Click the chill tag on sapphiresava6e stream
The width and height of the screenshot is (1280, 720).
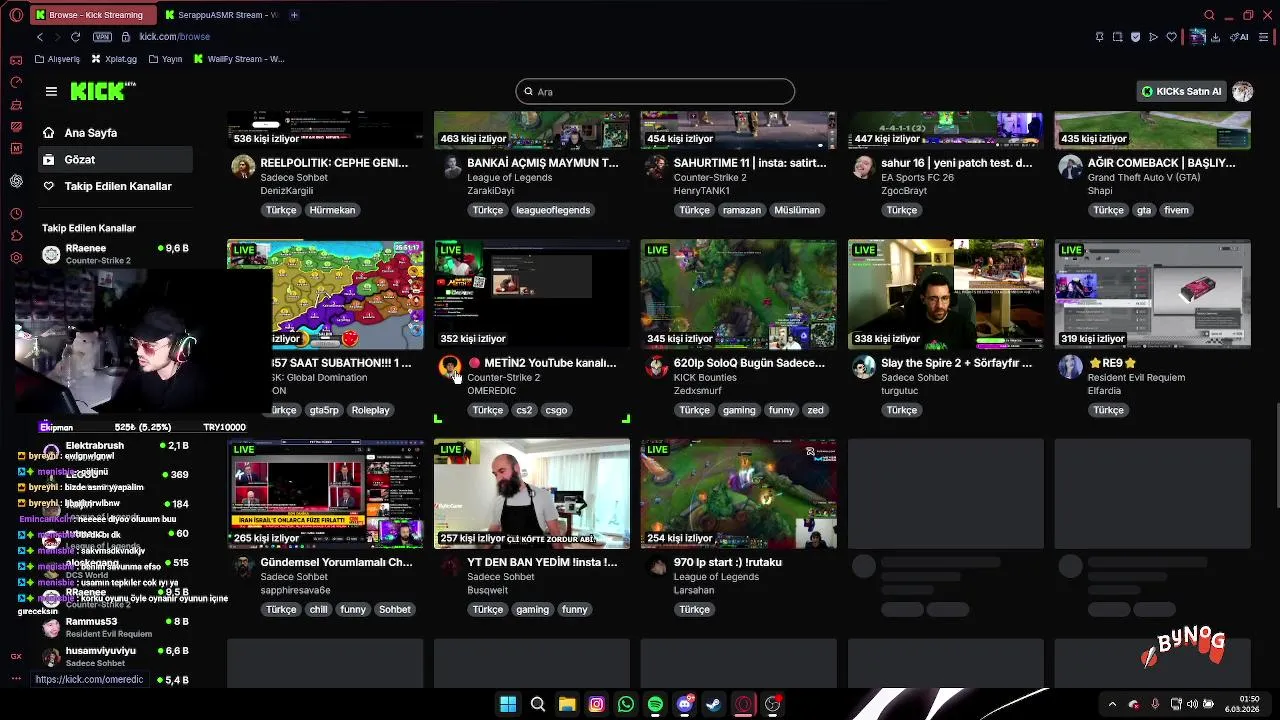pos(318,609)
